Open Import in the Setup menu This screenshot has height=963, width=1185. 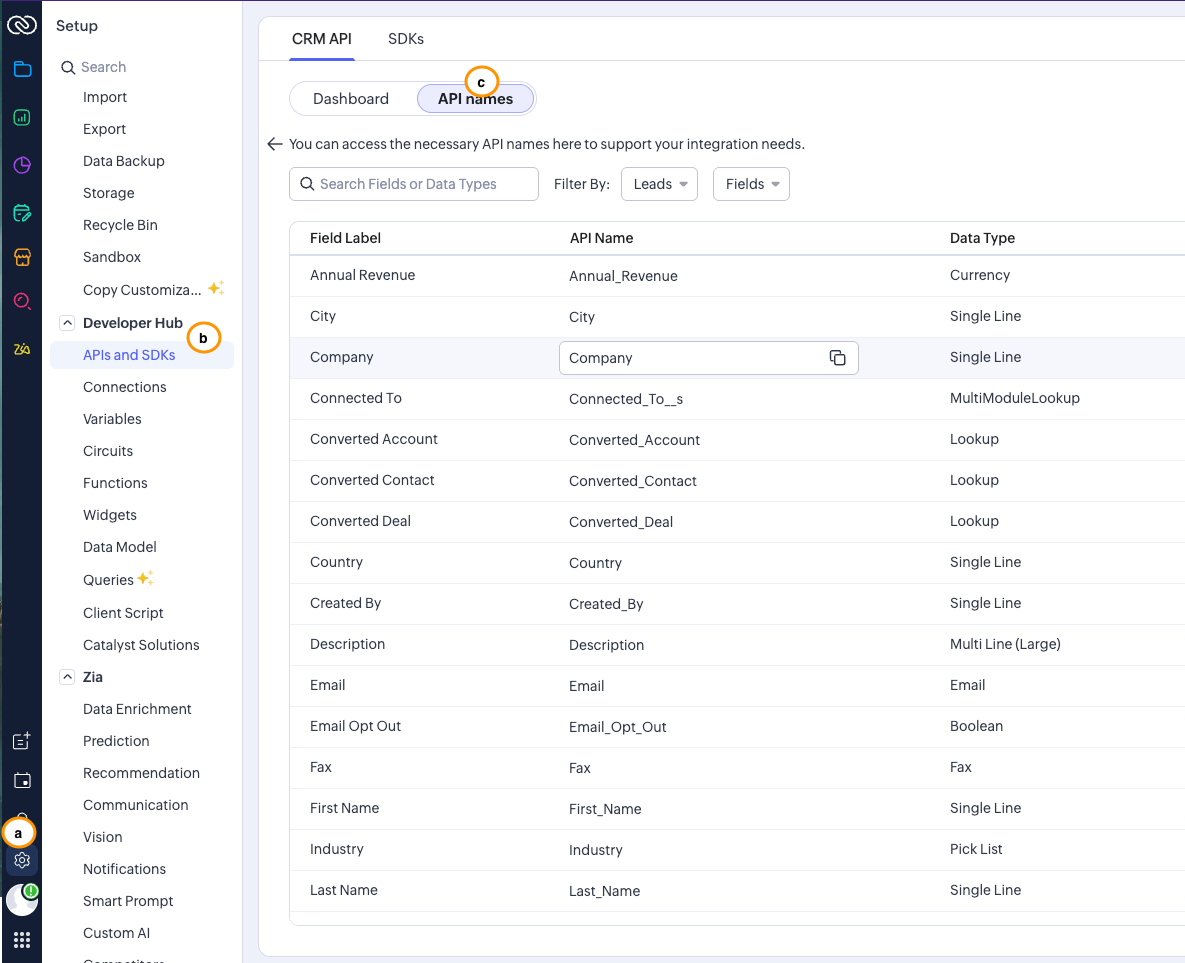[105, 97]
